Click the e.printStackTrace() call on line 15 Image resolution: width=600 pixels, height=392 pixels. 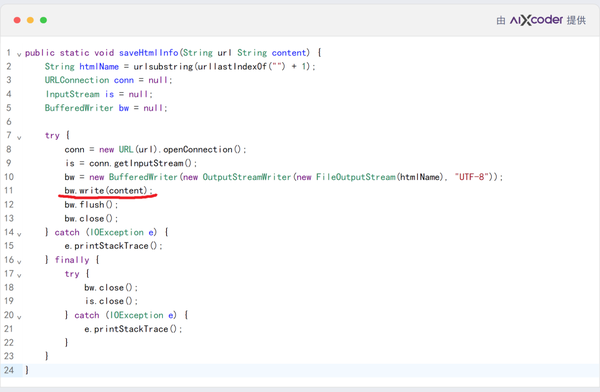click(113, 246)
